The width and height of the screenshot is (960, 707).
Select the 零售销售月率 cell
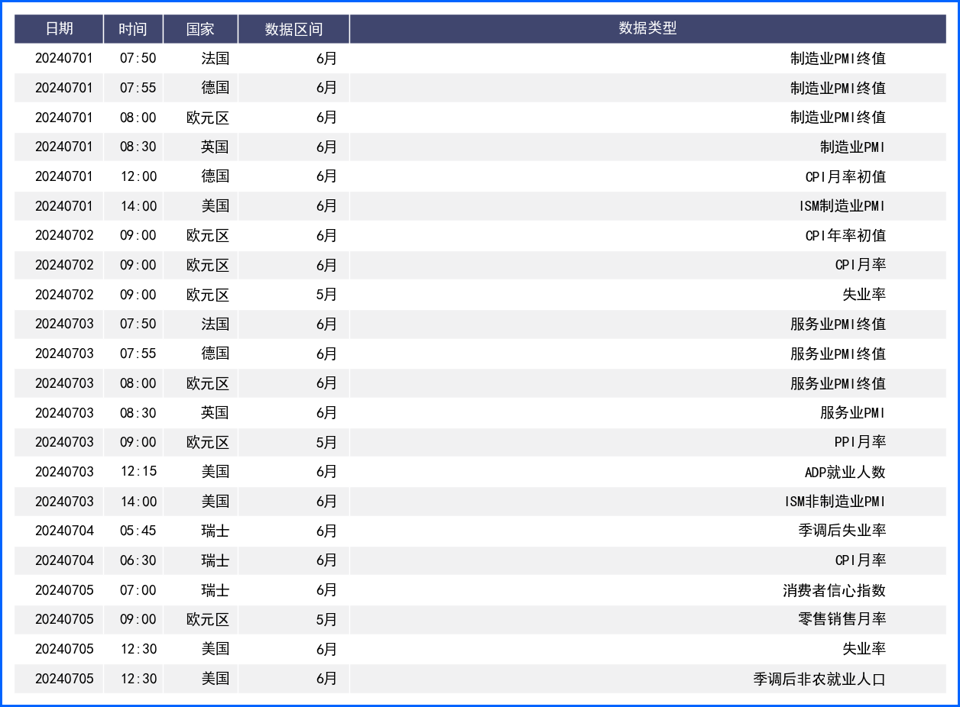point(842,619)
